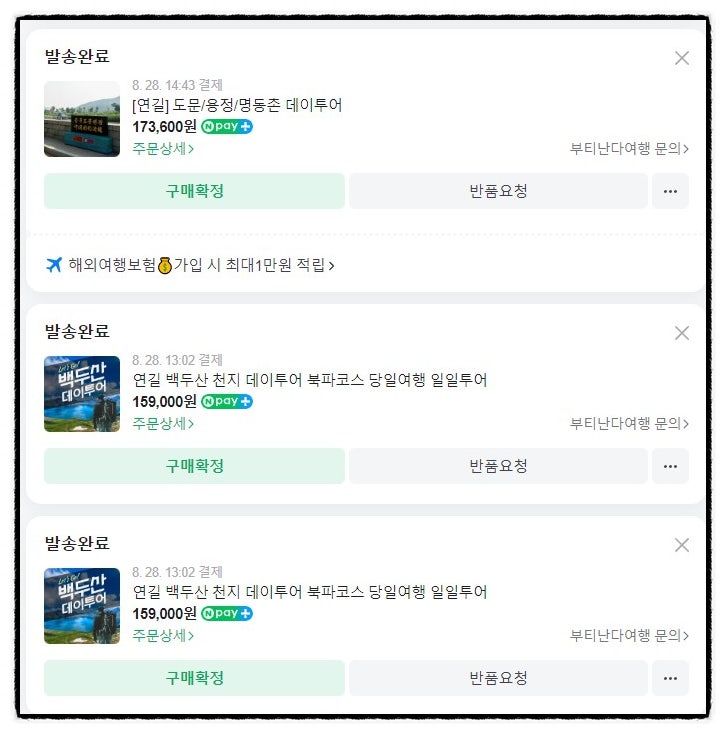This screenshot has height=734, width=726.
Task: Open 주문상세 for the 도문/용정/명동촌 tour
Action: (x=163, y=149)
